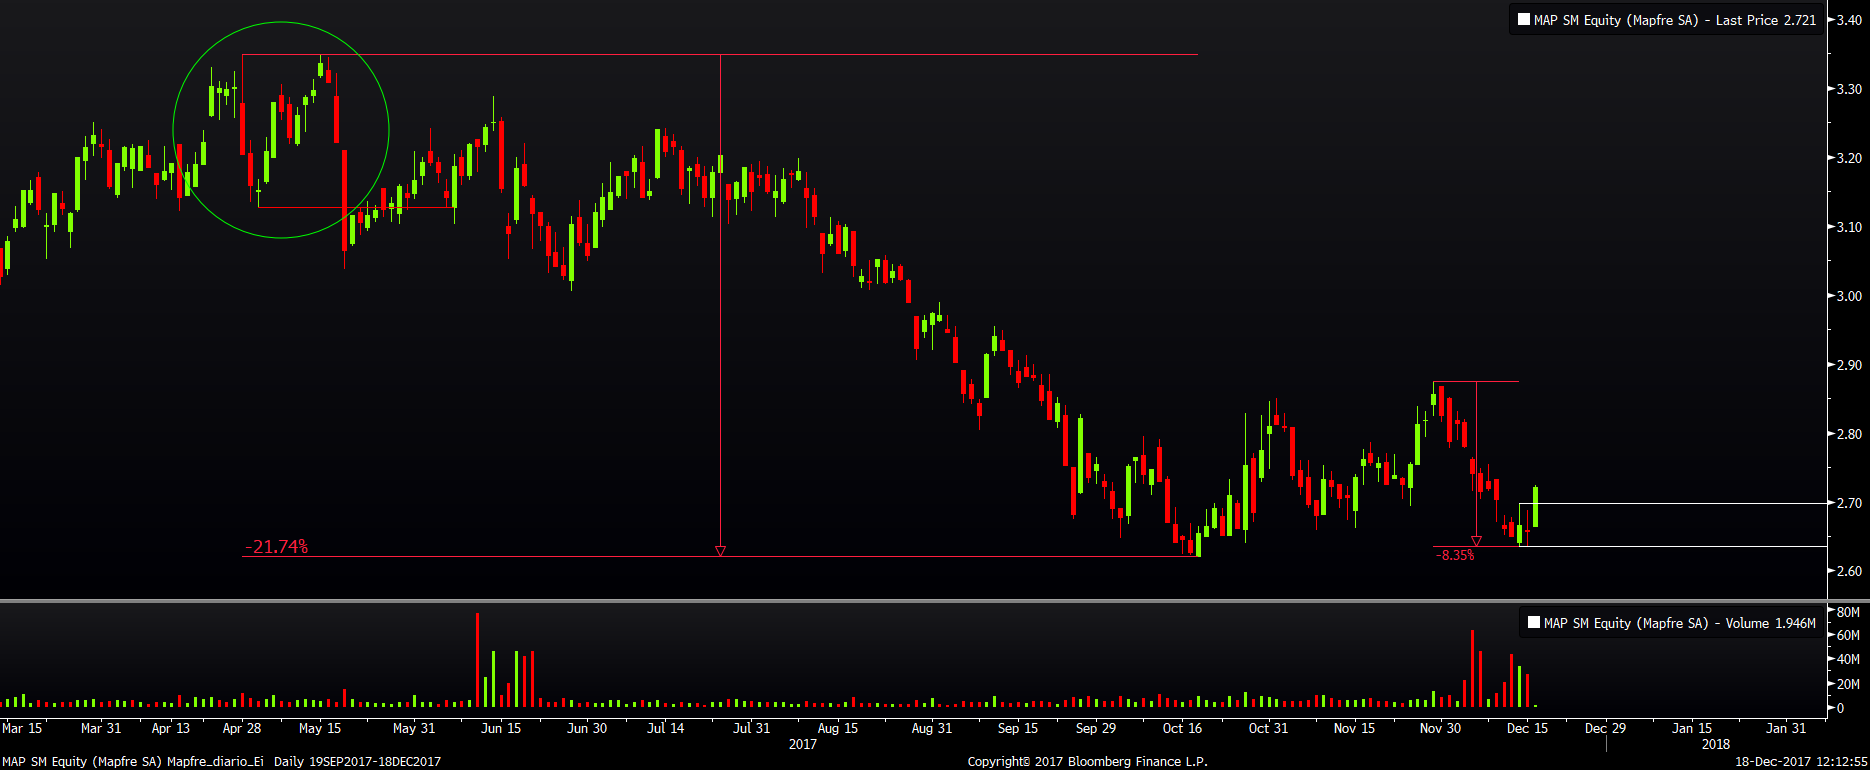Click the Nov 30 date label
This screenshot has width=1870, height=770.
[1440, 728]
